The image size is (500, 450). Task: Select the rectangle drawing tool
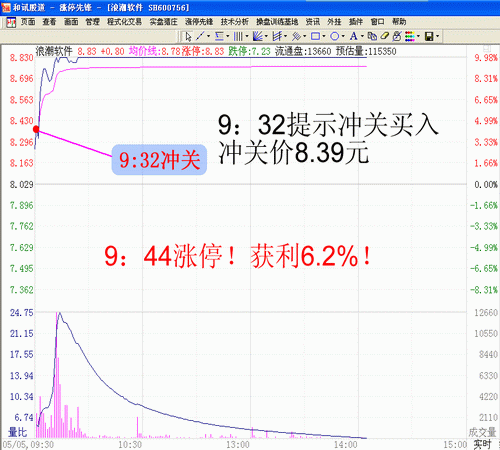(315, 36)
